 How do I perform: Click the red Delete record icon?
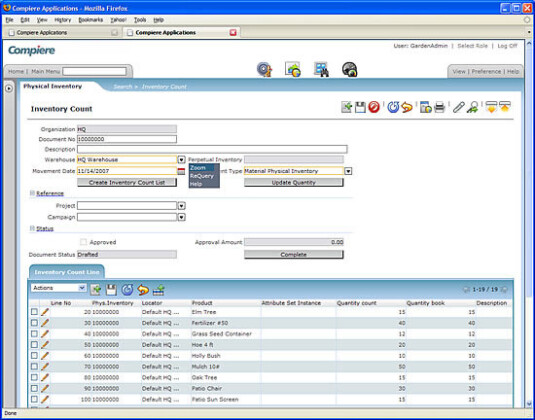click(374, 107)
